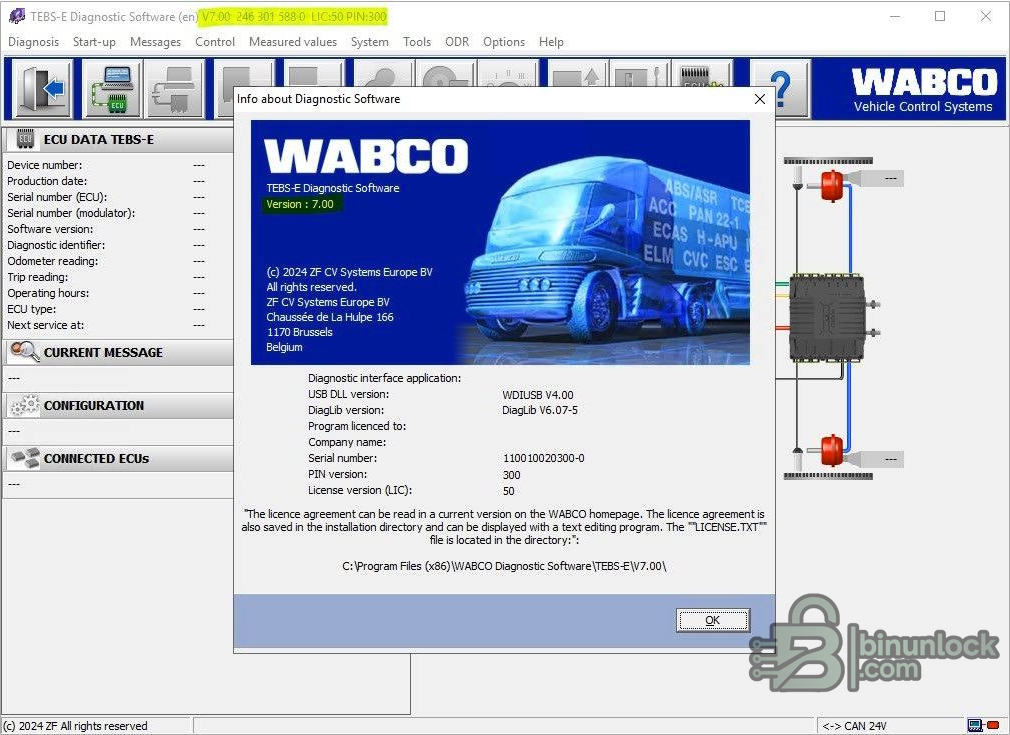
Task: Click the 'Program licenced to:' label
Action: point(357,426)
